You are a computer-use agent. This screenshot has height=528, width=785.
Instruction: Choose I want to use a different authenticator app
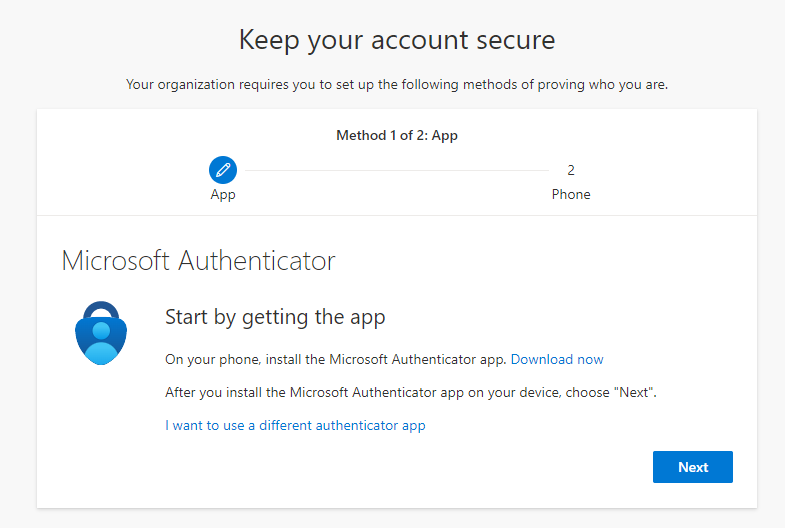295,425
